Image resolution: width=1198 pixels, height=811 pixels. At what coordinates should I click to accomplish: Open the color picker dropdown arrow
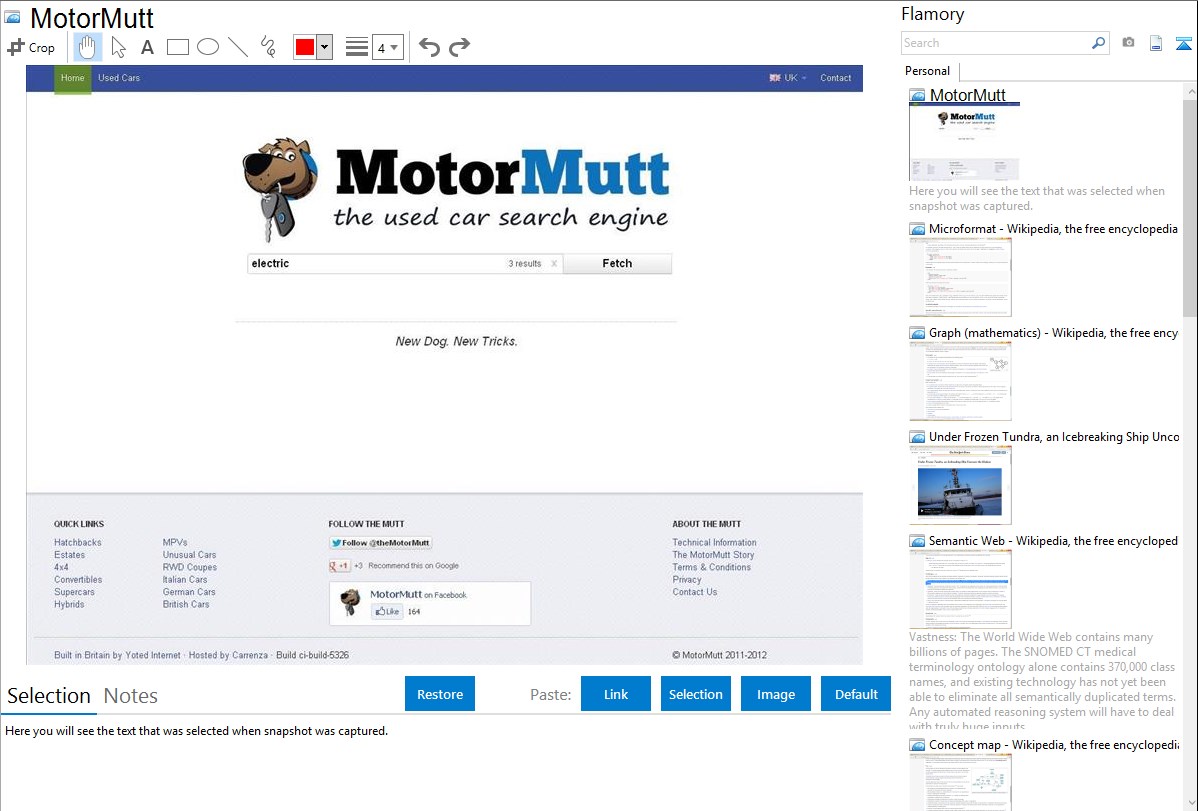(x=324, y=47)
